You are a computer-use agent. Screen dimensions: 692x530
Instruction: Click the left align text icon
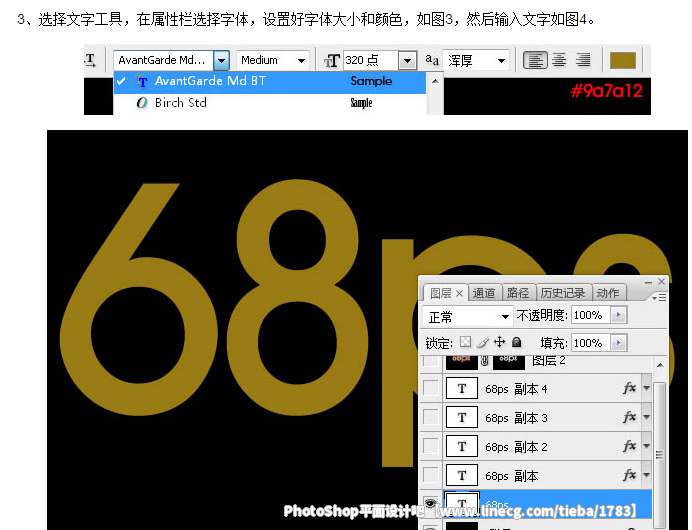click(536, 60)
